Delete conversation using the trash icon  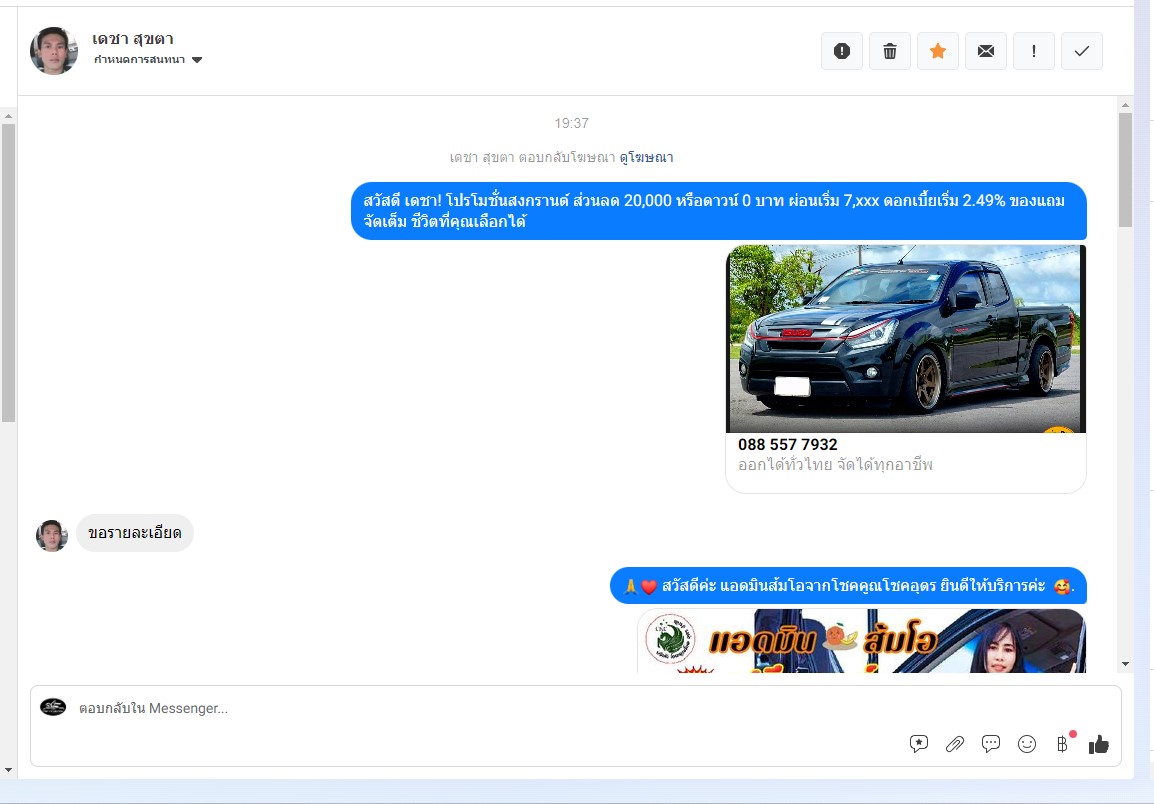pyautogui.click(x=889, y=51)
